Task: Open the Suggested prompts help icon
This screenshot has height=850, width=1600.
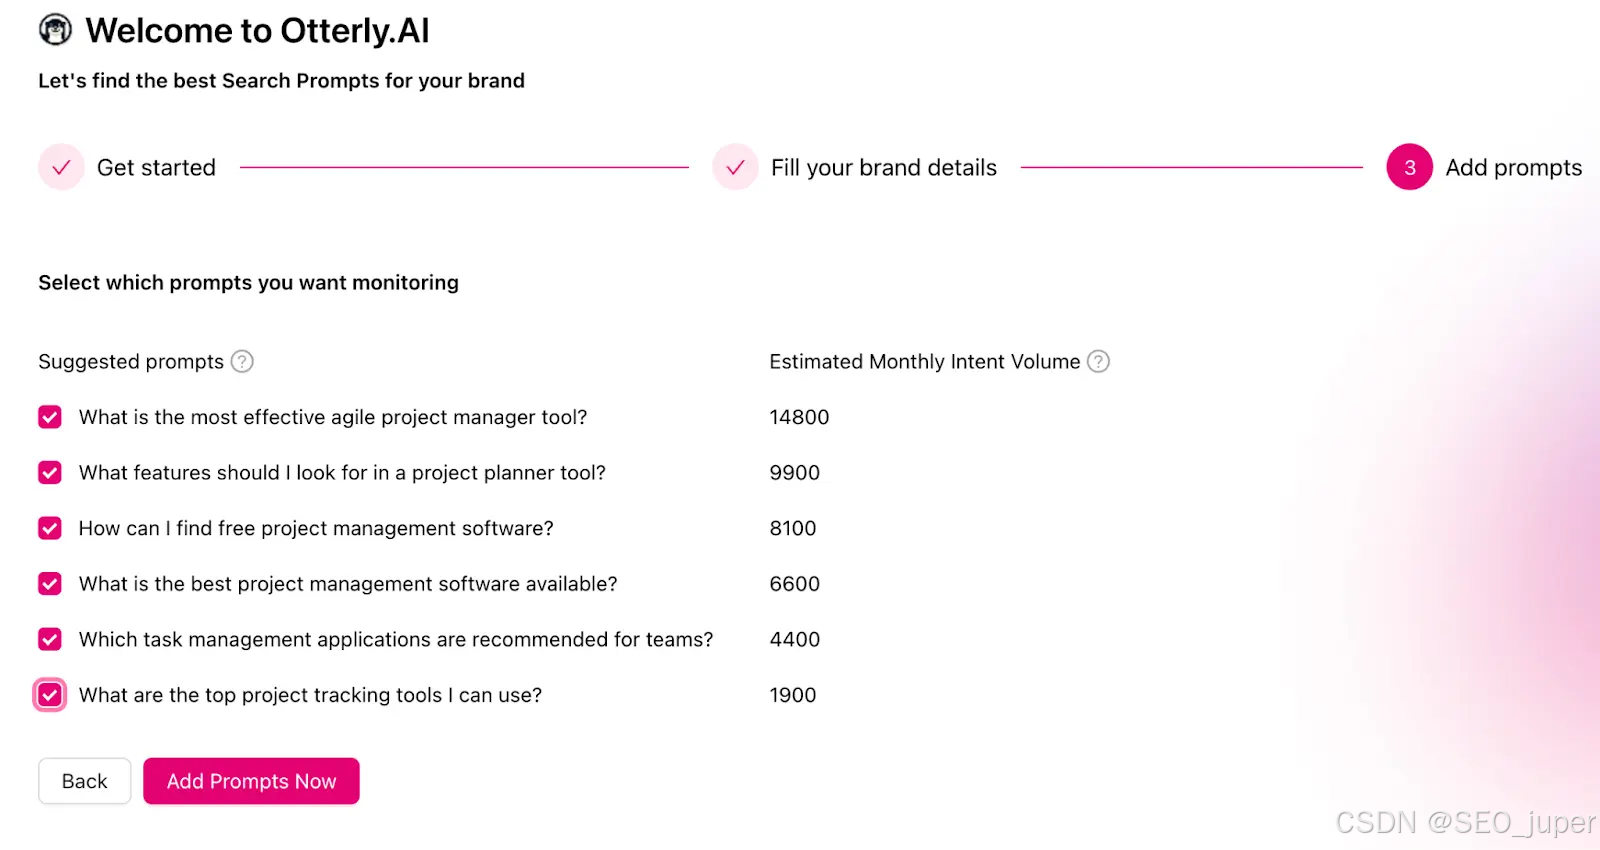Action: [242, 361]
